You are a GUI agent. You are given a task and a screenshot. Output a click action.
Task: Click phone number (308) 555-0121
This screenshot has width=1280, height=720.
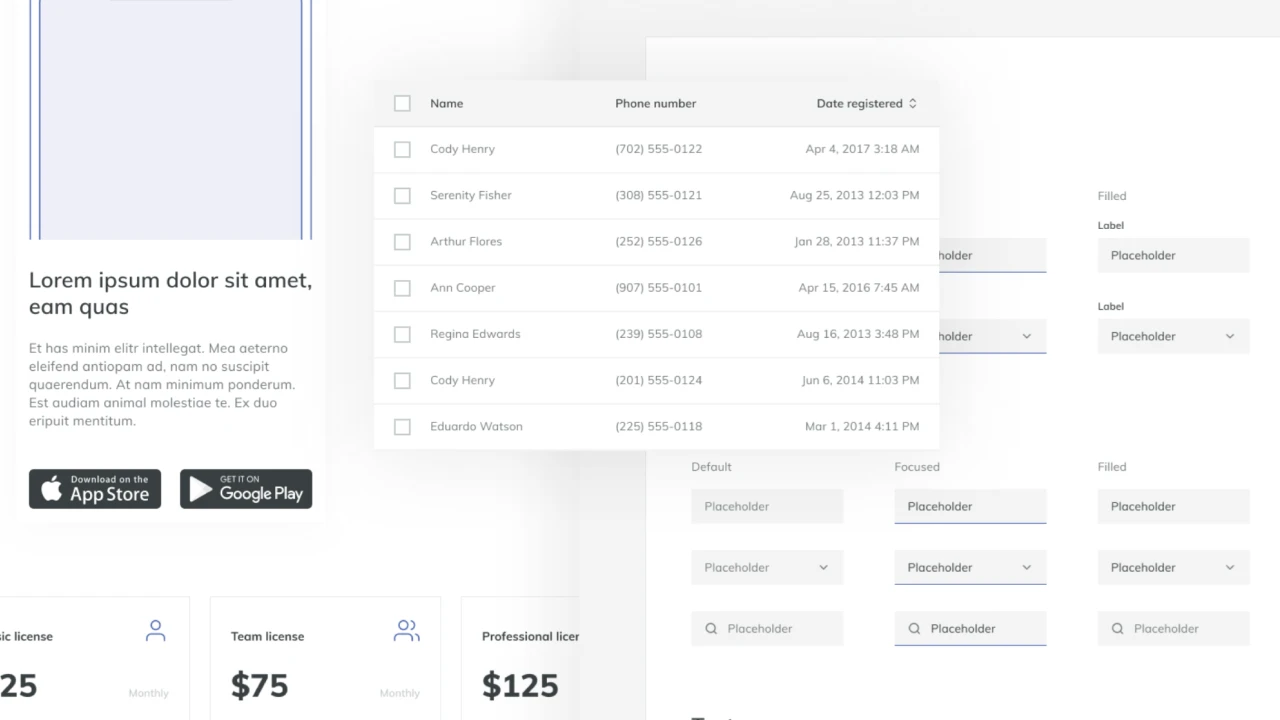658,195
